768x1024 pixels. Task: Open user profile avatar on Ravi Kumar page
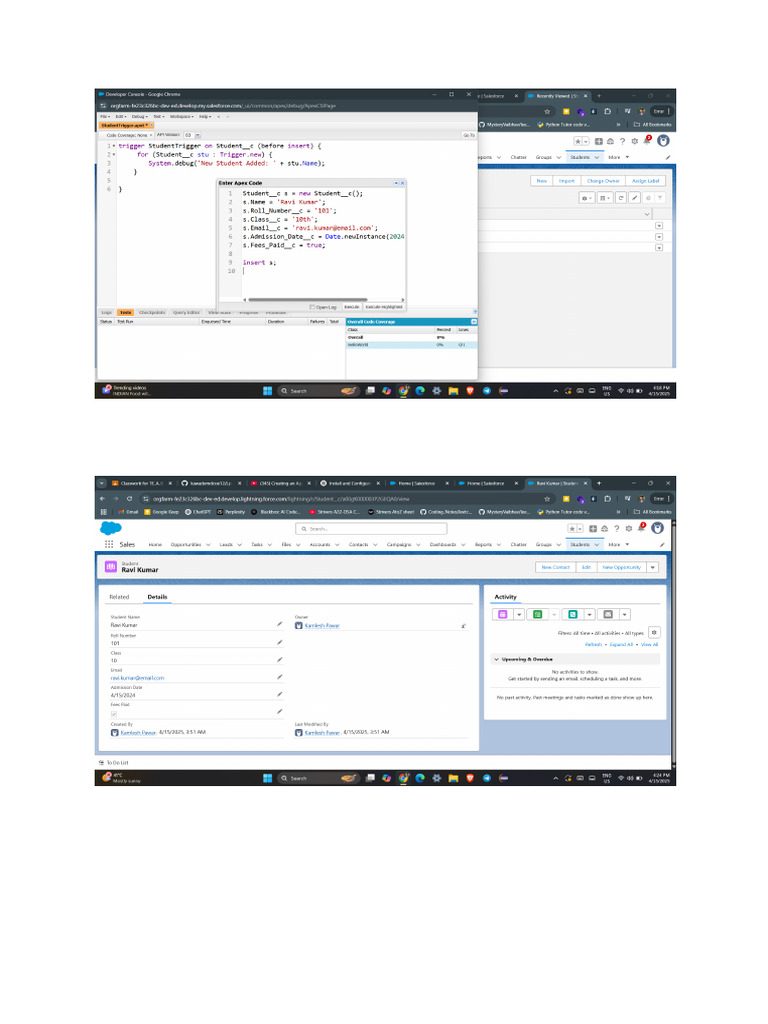[657, 528]
